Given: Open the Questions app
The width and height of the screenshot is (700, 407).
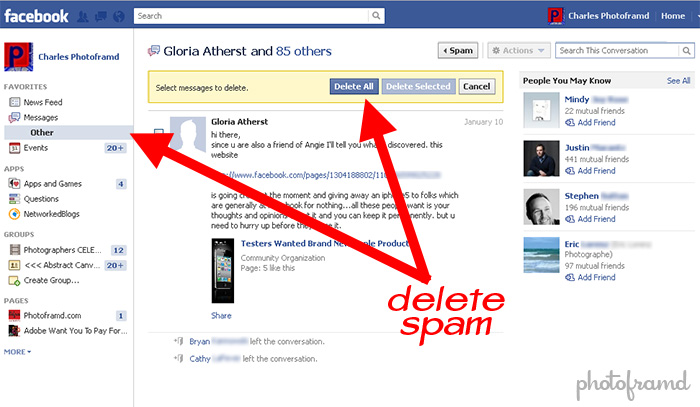Looking at the screenshot, I should click(x=41, y=199).
